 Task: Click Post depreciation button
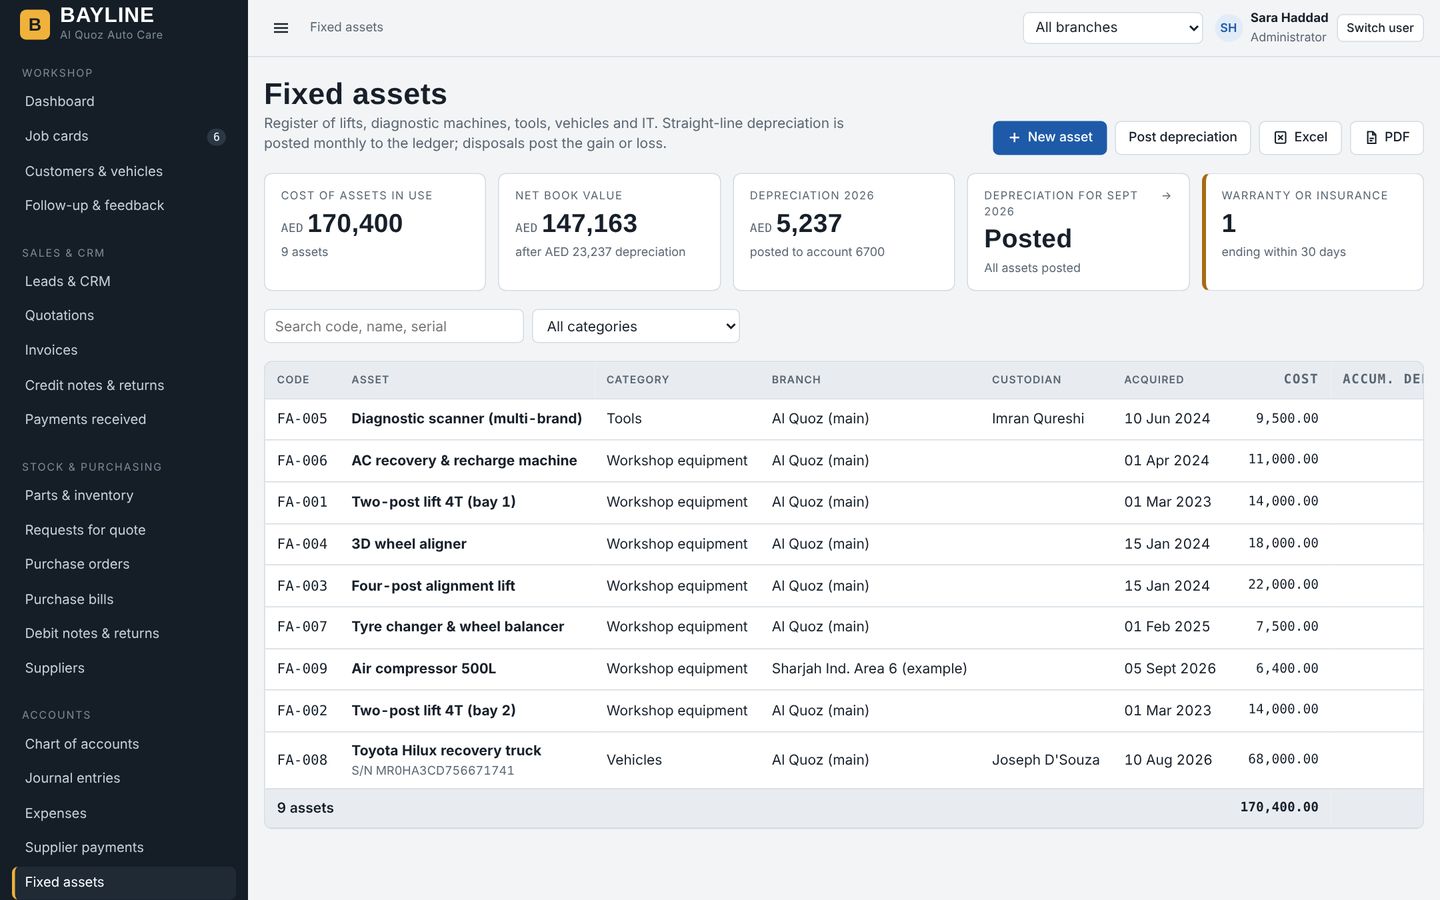pos(1182,137)
